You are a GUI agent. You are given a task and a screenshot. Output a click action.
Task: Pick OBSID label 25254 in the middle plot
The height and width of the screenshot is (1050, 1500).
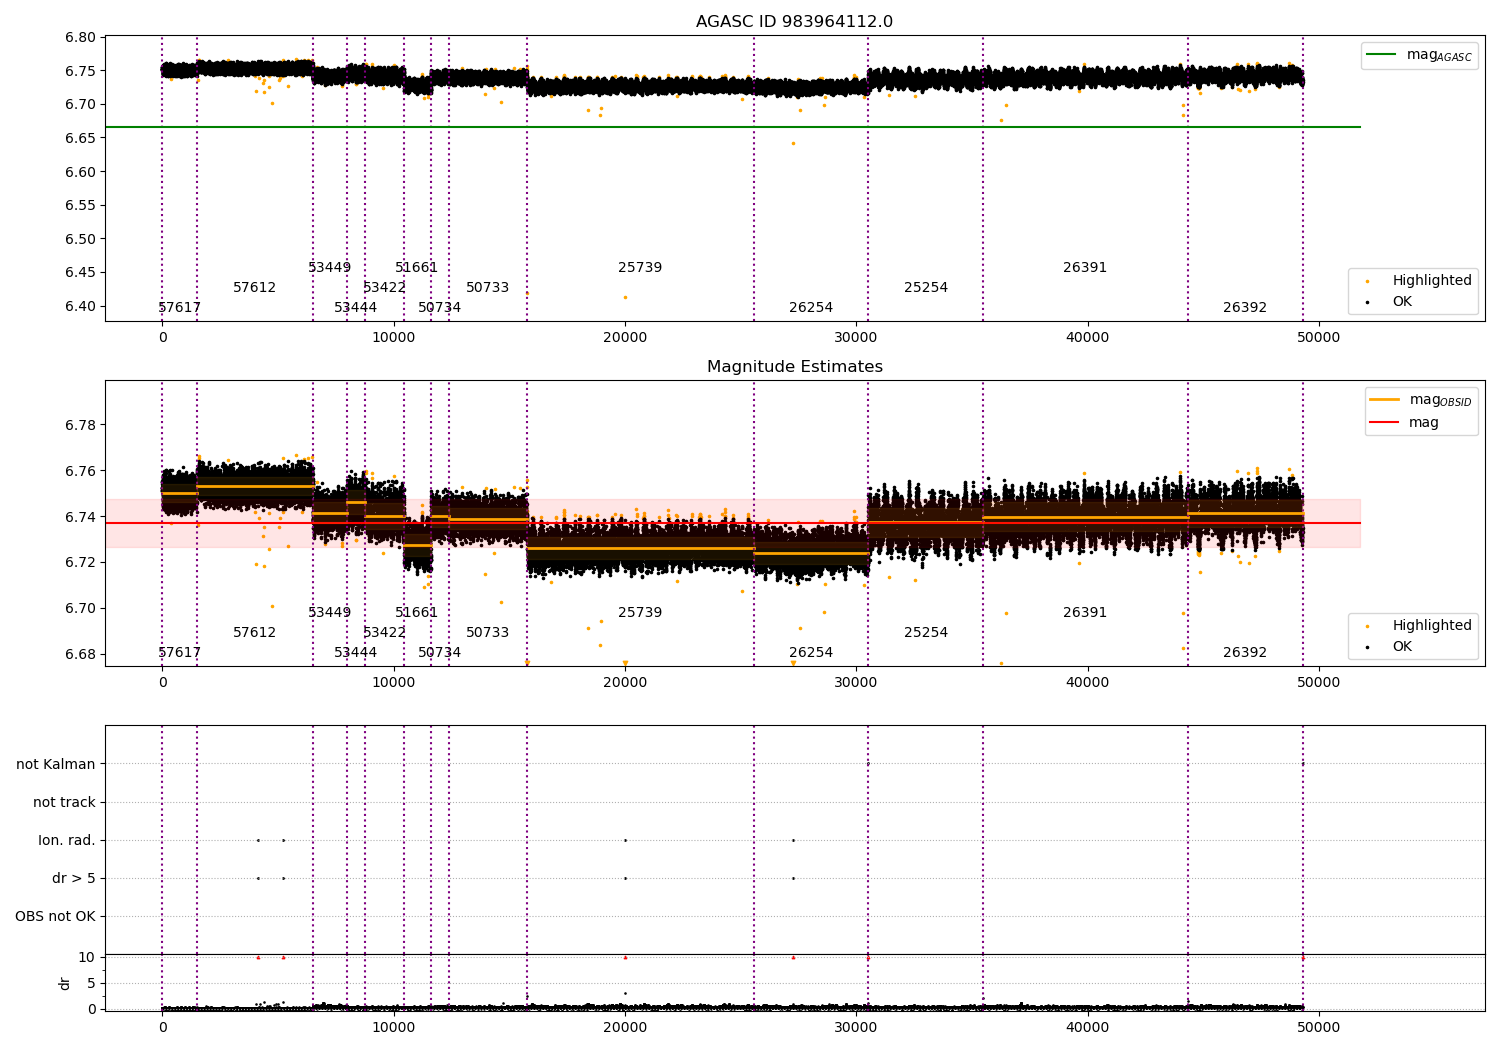click(x=926, y=633)
